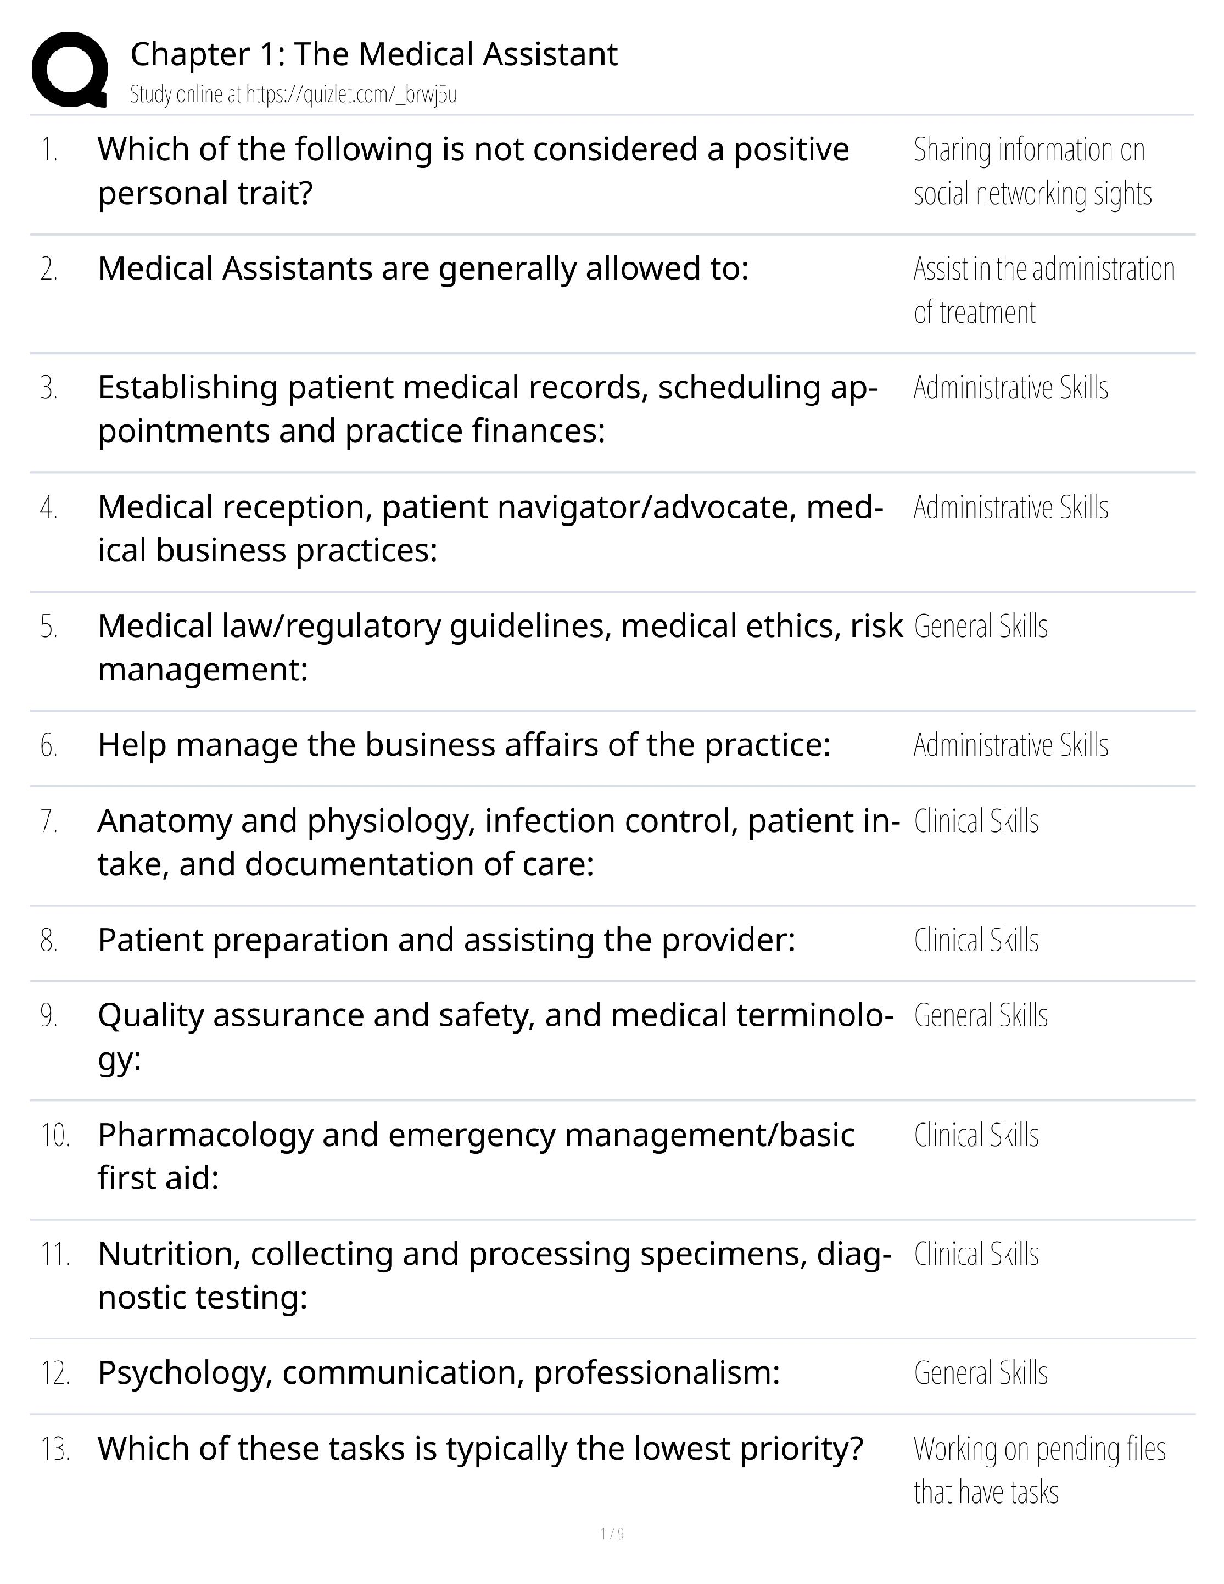Click question 10 about pharmacology and emergency management

(x=476, y=1156)
